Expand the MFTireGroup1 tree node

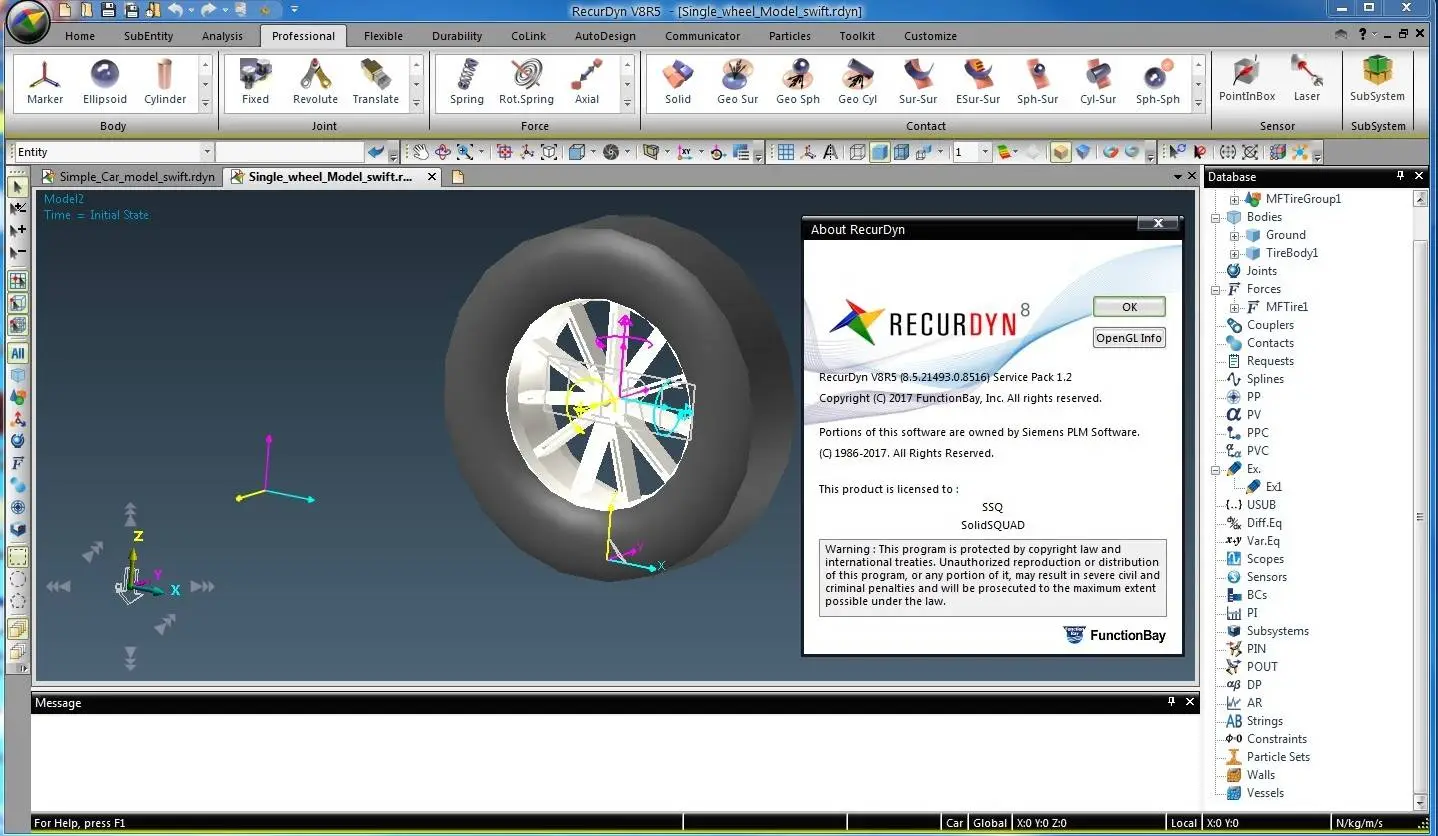(1234, 199)
